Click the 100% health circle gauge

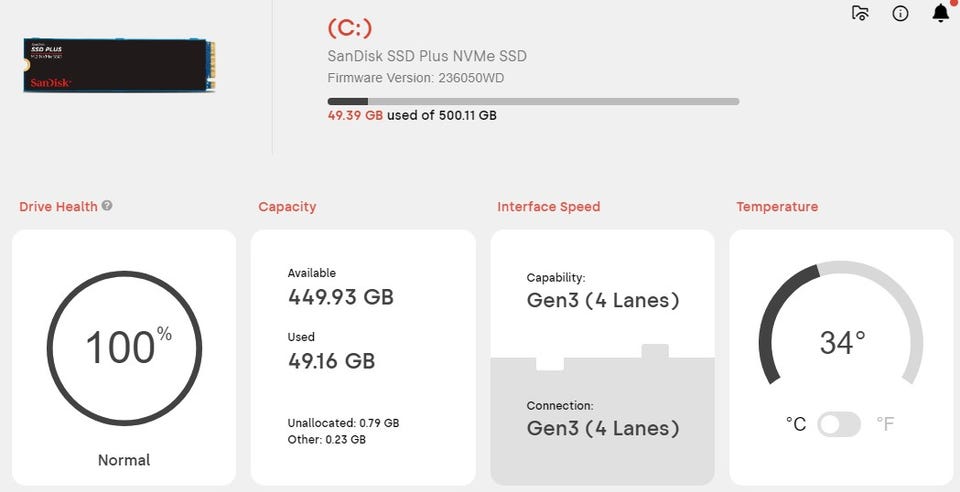(x=124, y=347)
